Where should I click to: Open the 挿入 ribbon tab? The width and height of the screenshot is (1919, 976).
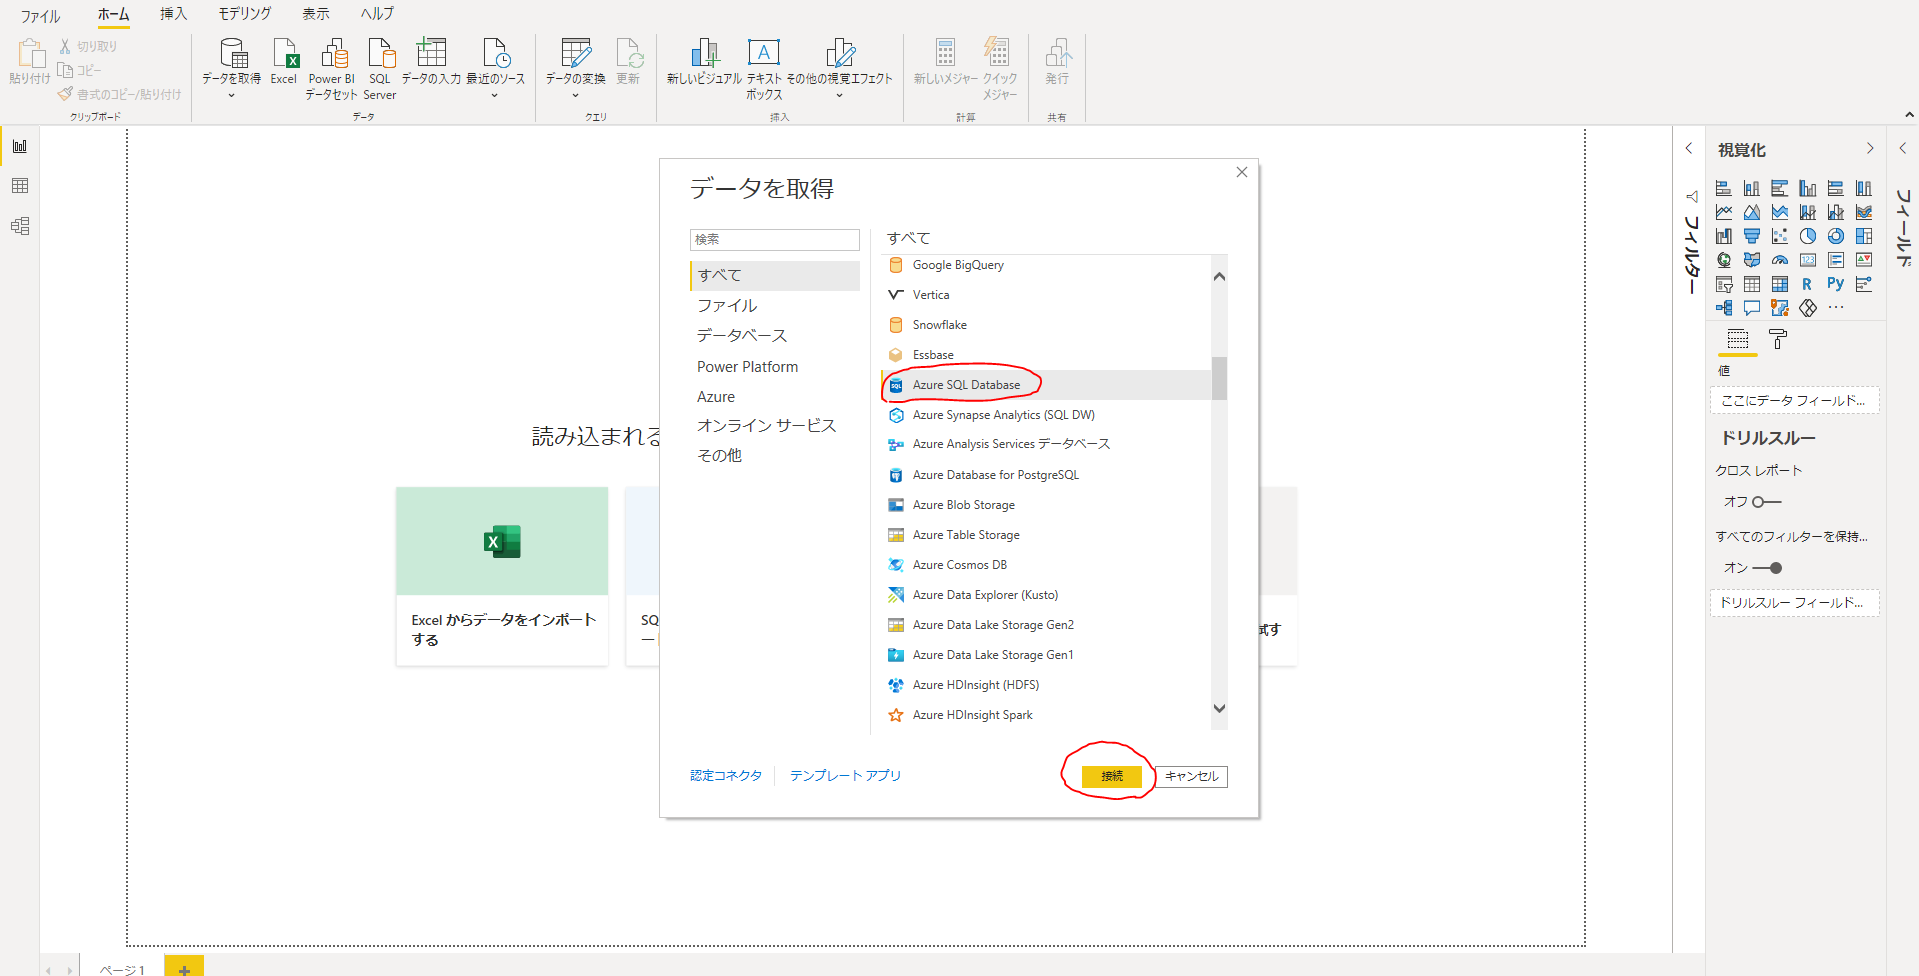[174, 14]
